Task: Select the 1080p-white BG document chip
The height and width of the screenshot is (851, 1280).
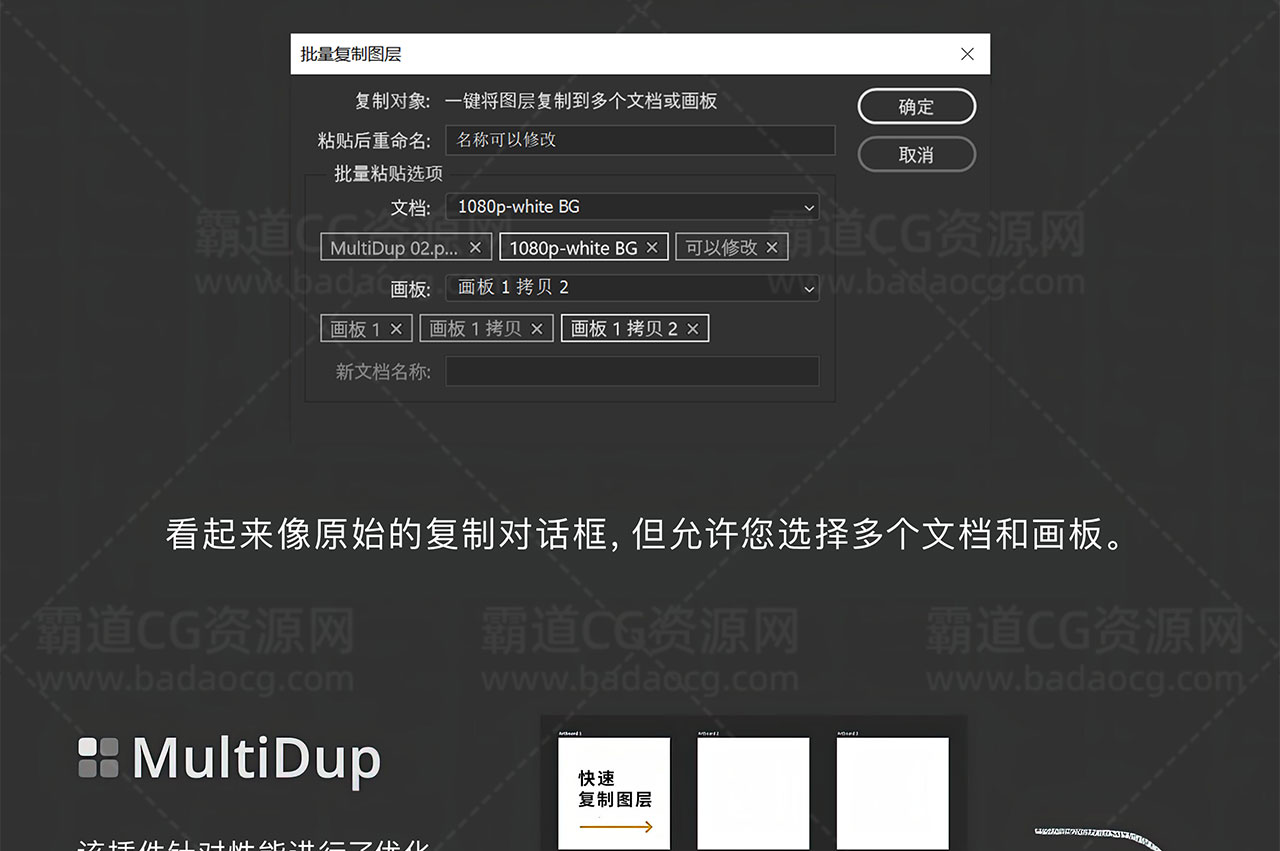Action: click(x=573, y=248)
